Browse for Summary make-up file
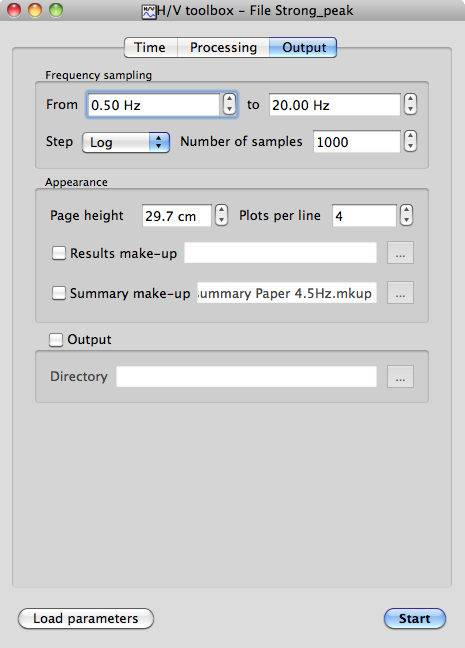 (400, 293)
